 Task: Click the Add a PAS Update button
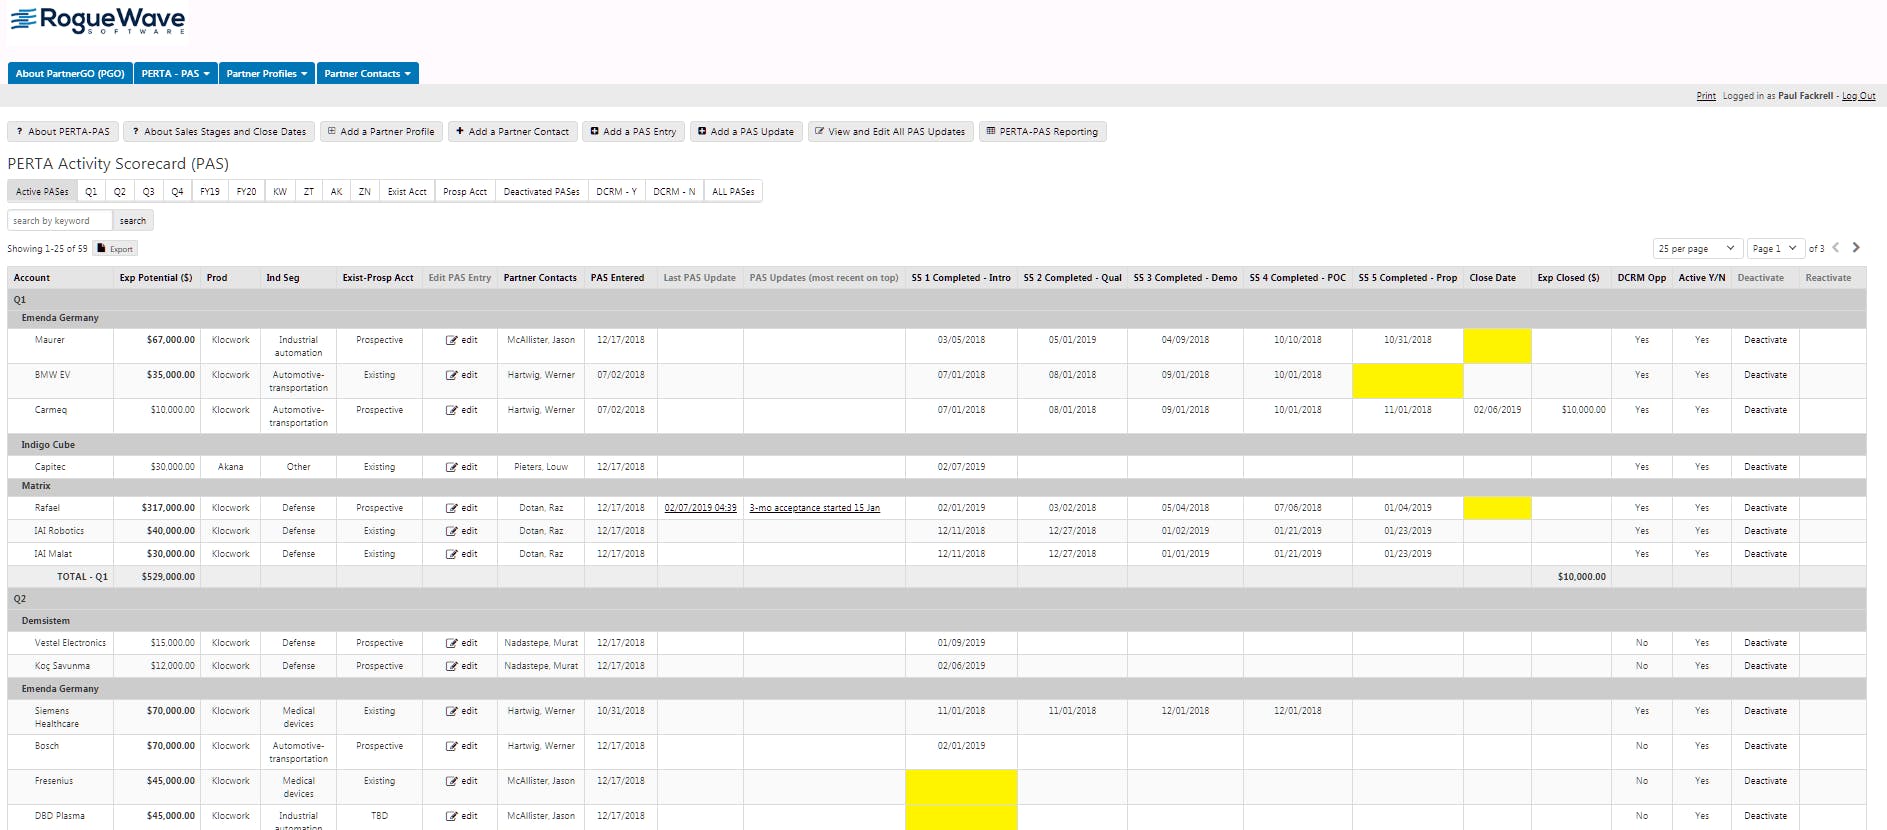point(746,131)
